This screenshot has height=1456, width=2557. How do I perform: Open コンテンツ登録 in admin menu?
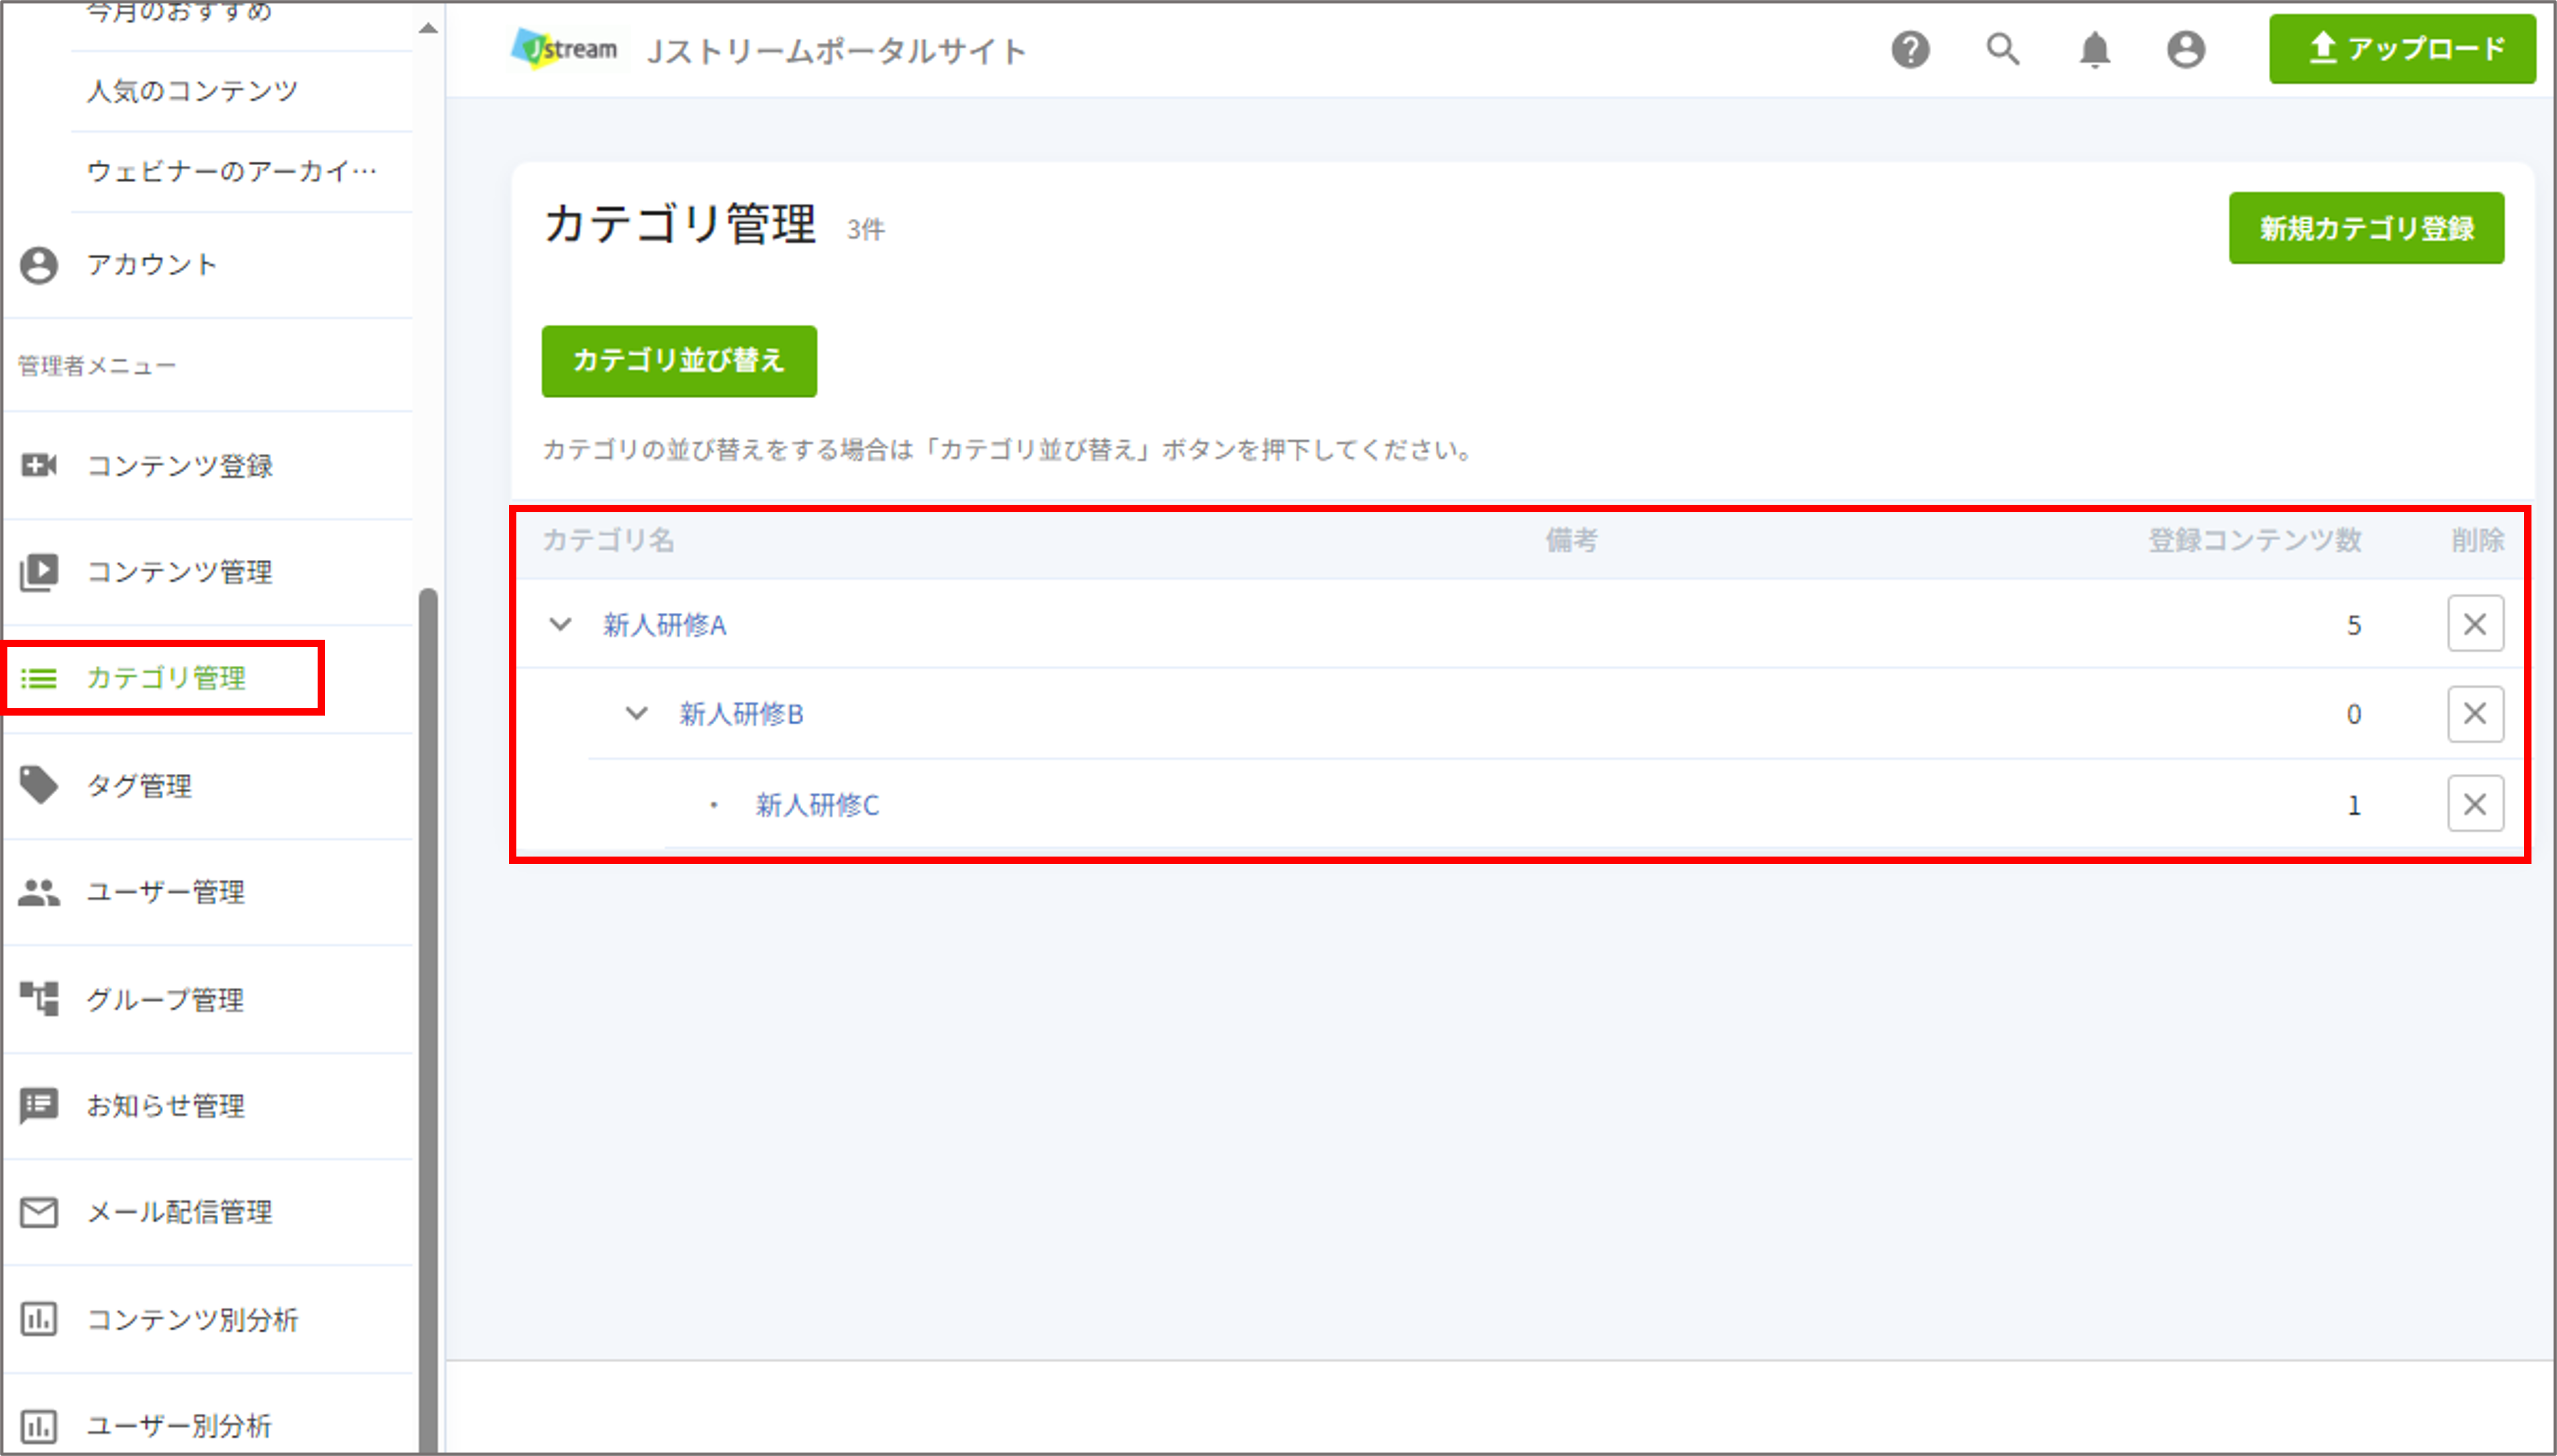[179, 466]
